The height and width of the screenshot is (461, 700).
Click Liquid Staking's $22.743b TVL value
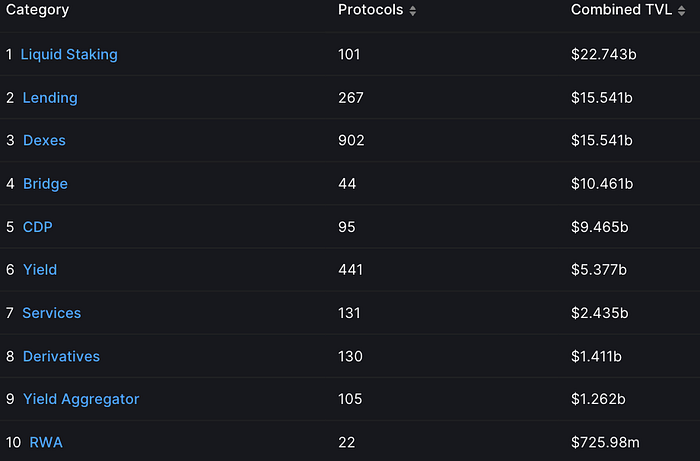(x=604, y=54)
